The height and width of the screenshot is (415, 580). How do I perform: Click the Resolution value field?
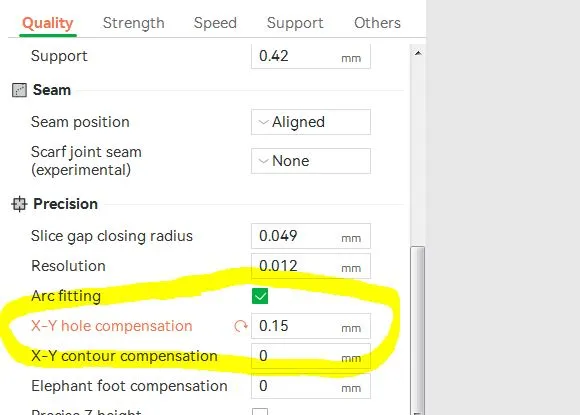[x=311, y=266]
